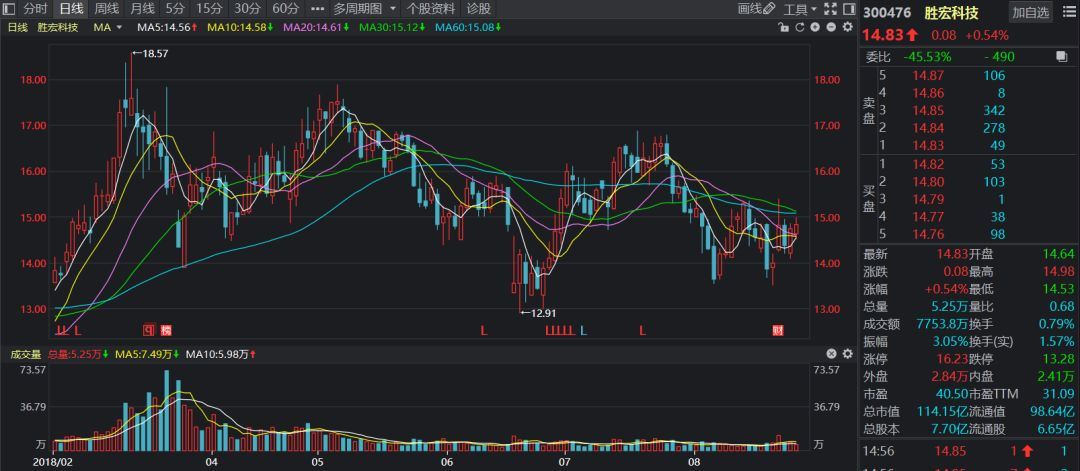Click the 12.91 low price label
Image resolution: width=1080 pixels, height=471 pixels.
[x=543, y=313]
